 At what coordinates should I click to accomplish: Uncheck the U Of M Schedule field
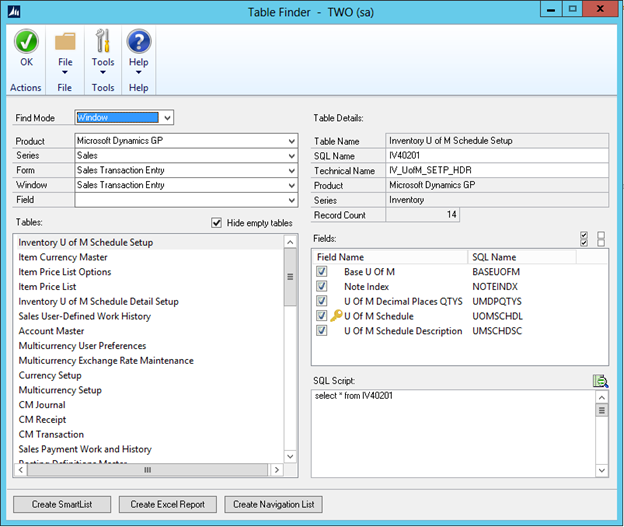(x=322, y=316)
